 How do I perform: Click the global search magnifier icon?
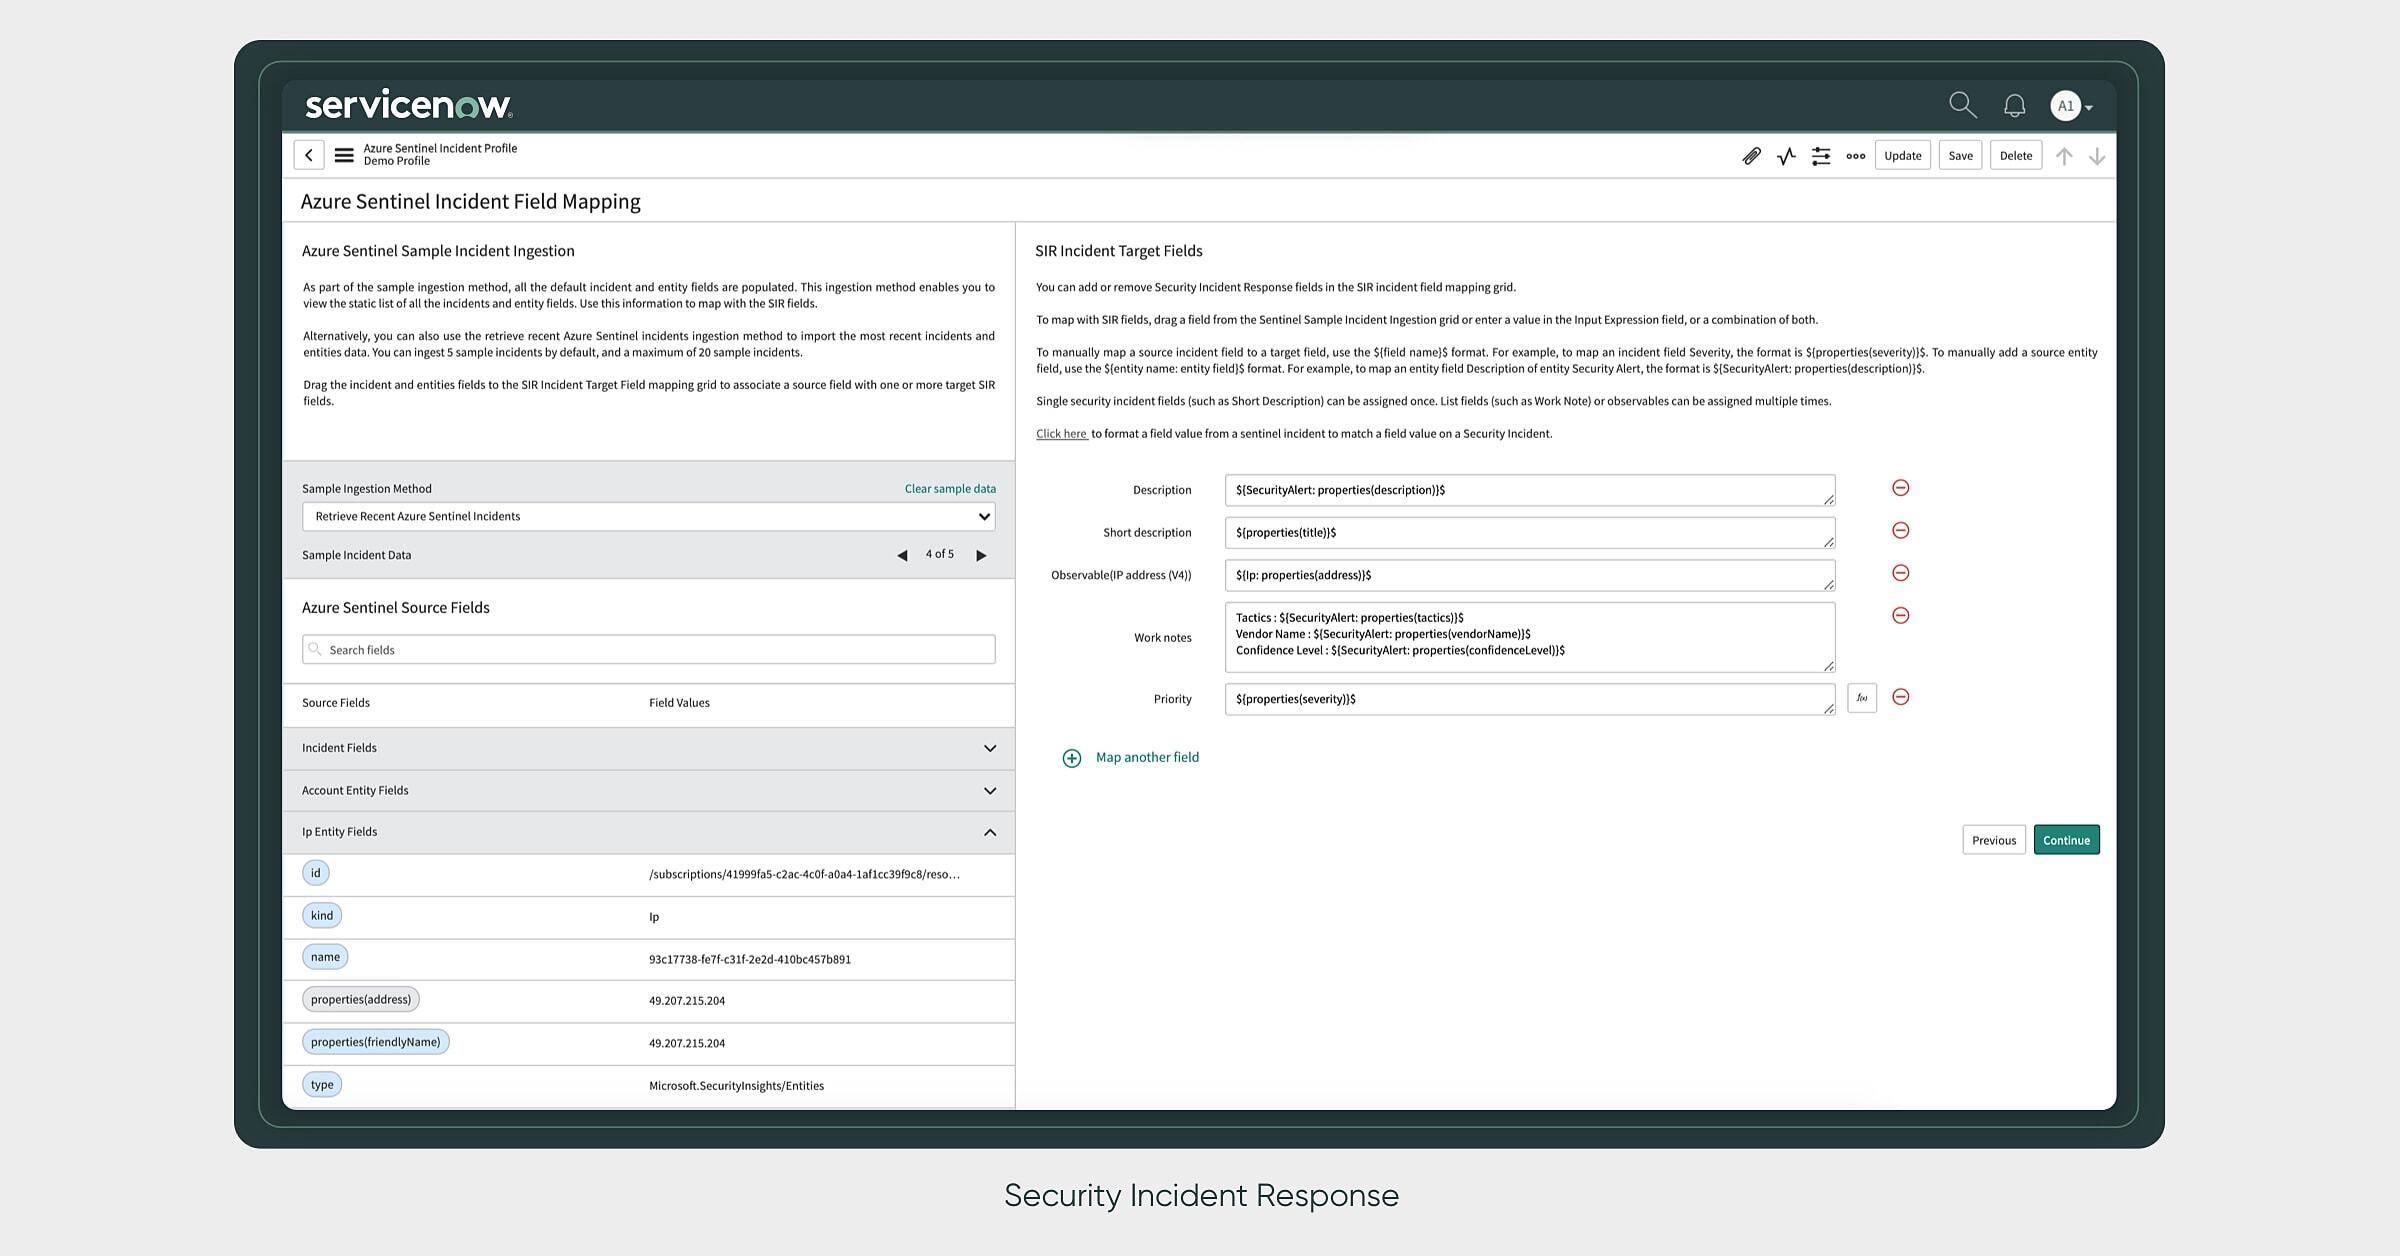(x=1962, y=104)
